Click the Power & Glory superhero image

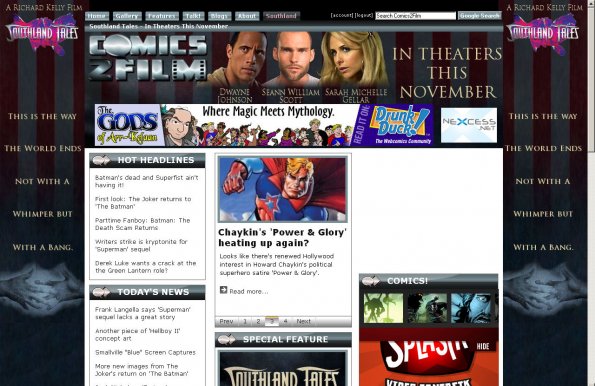coord(283,189)
